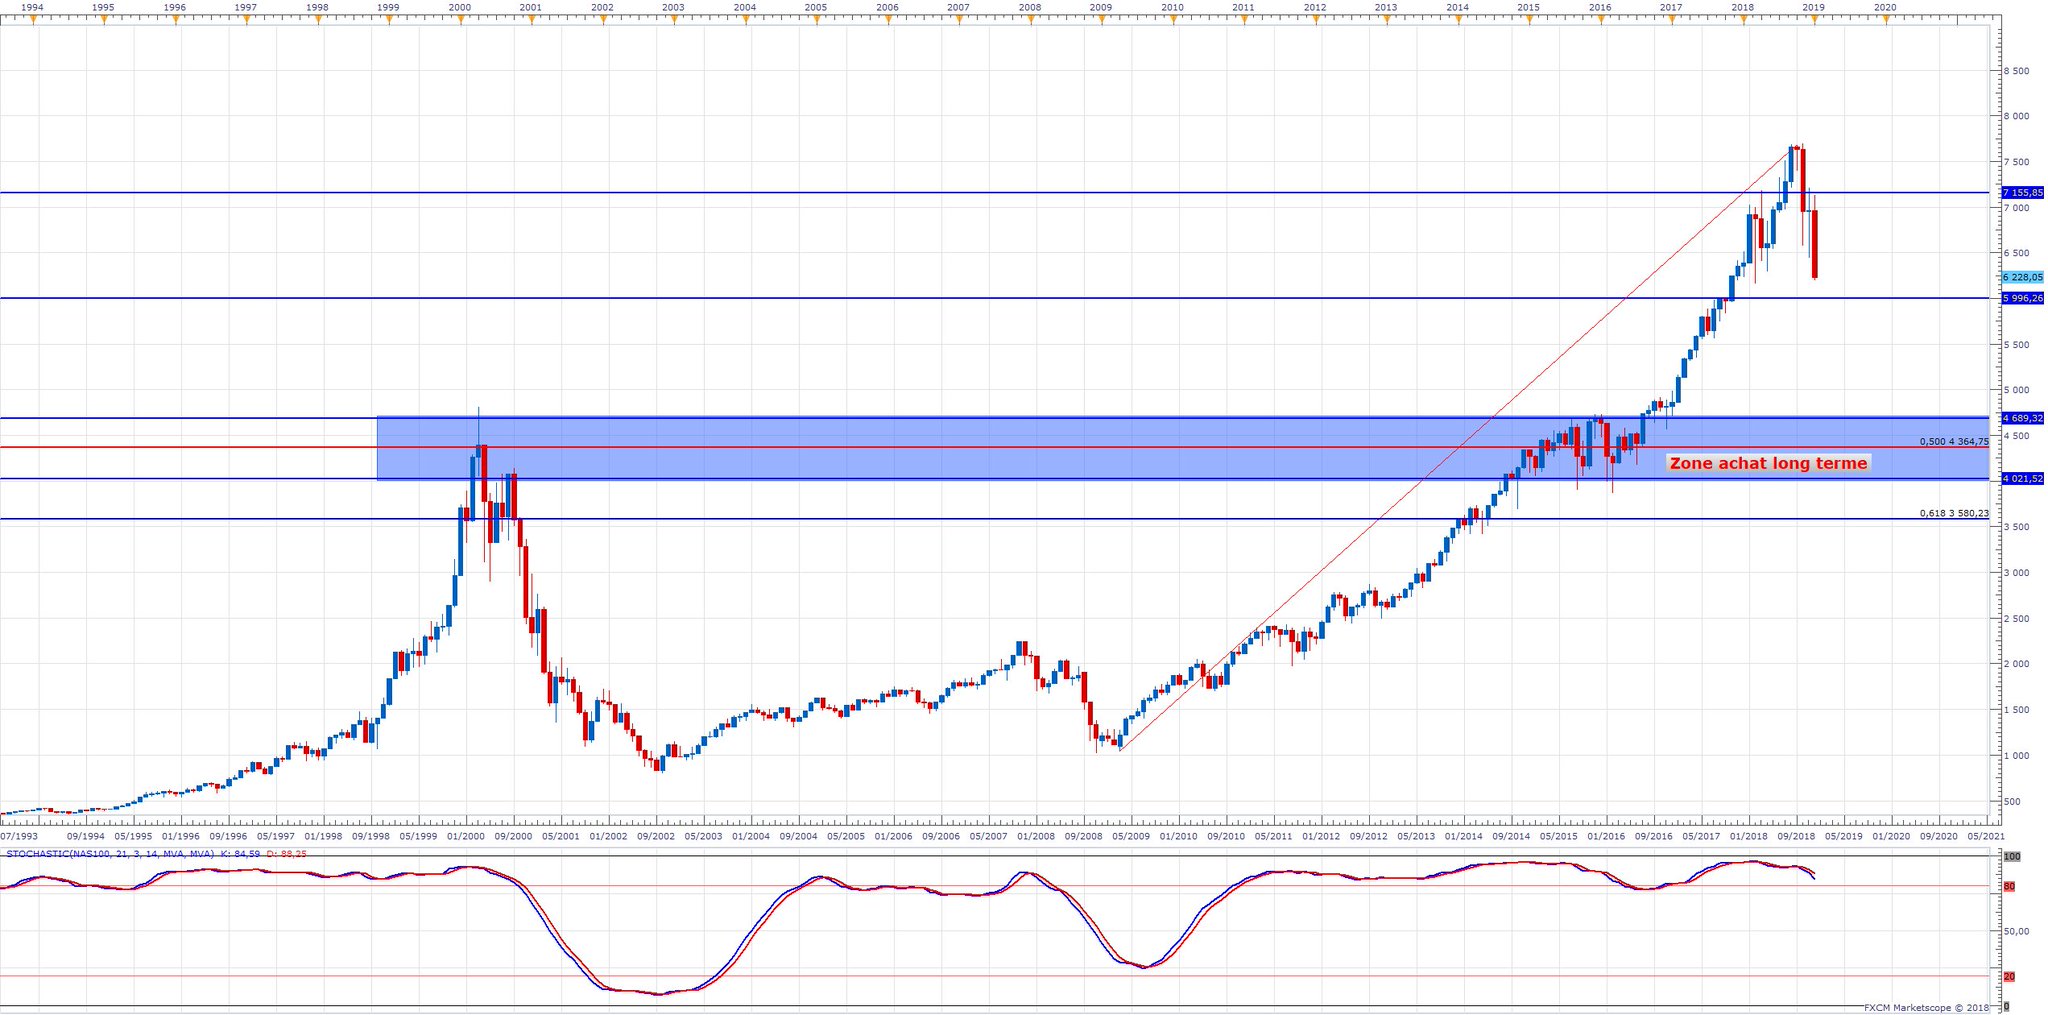
Task: Click the 5 996,26 price level tag
Action: 2023,298
